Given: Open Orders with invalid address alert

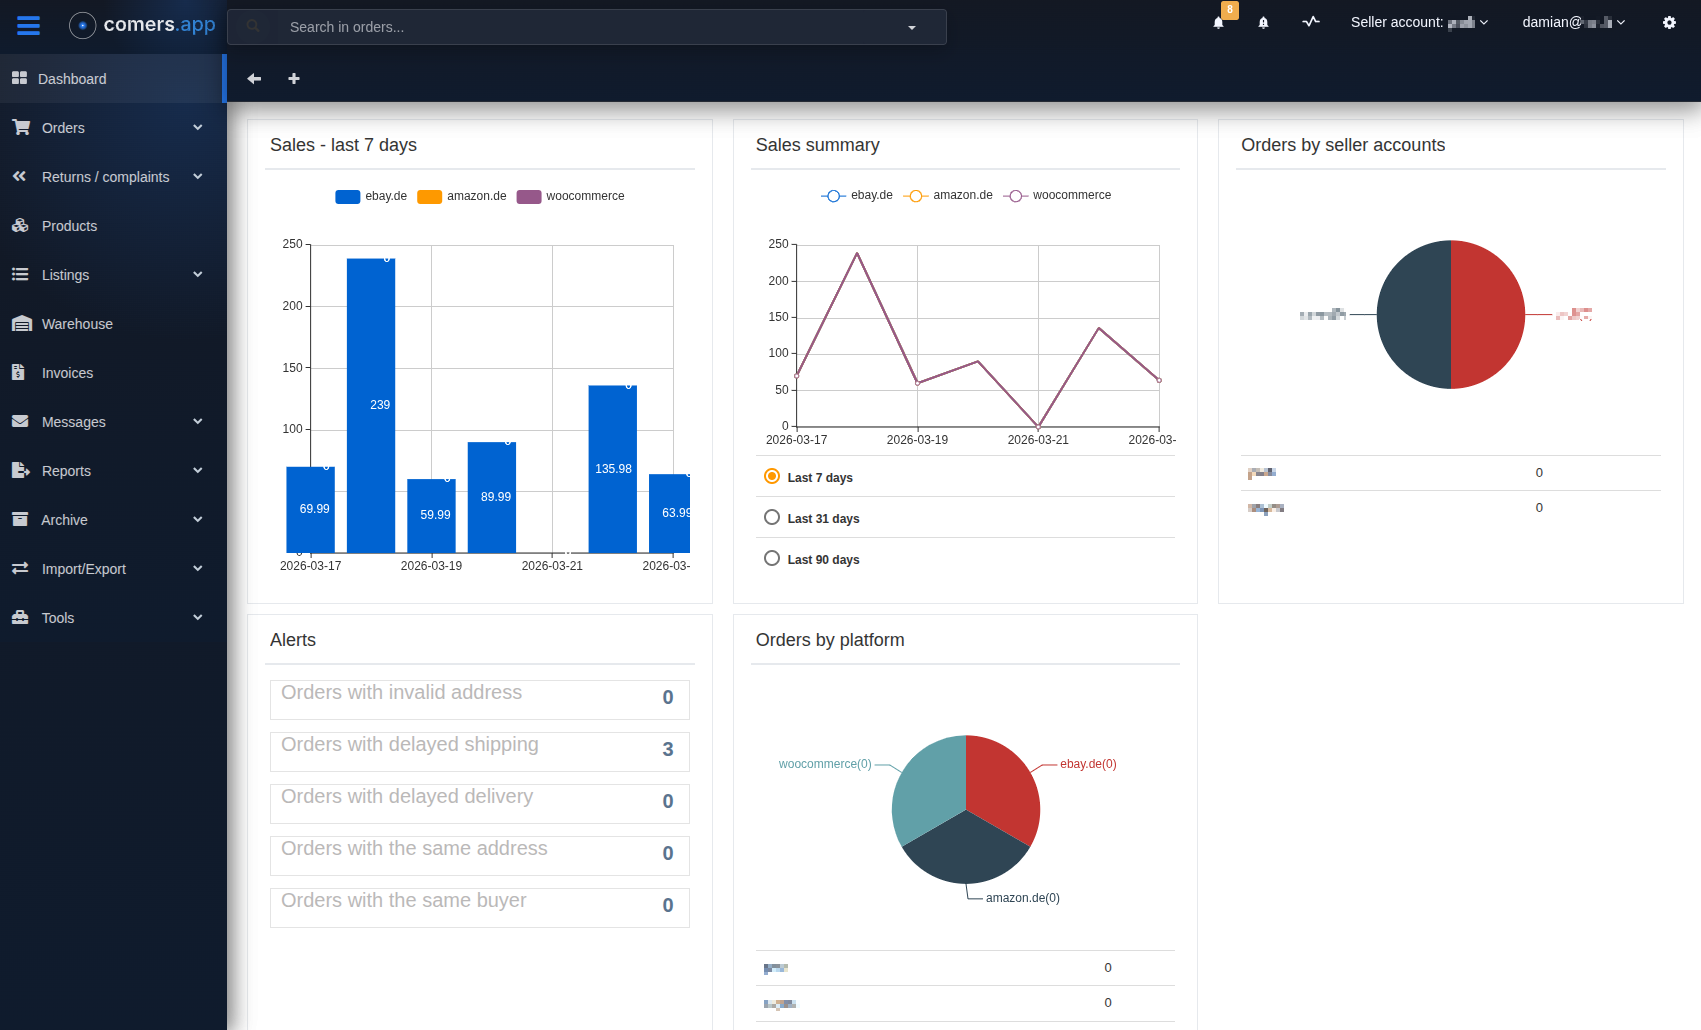Looking at the screenshot, I should (x=479, y=699).
